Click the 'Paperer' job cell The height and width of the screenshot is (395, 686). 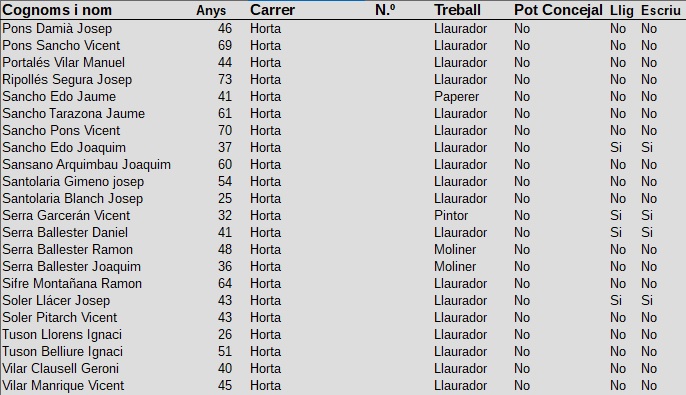[456, 97]
